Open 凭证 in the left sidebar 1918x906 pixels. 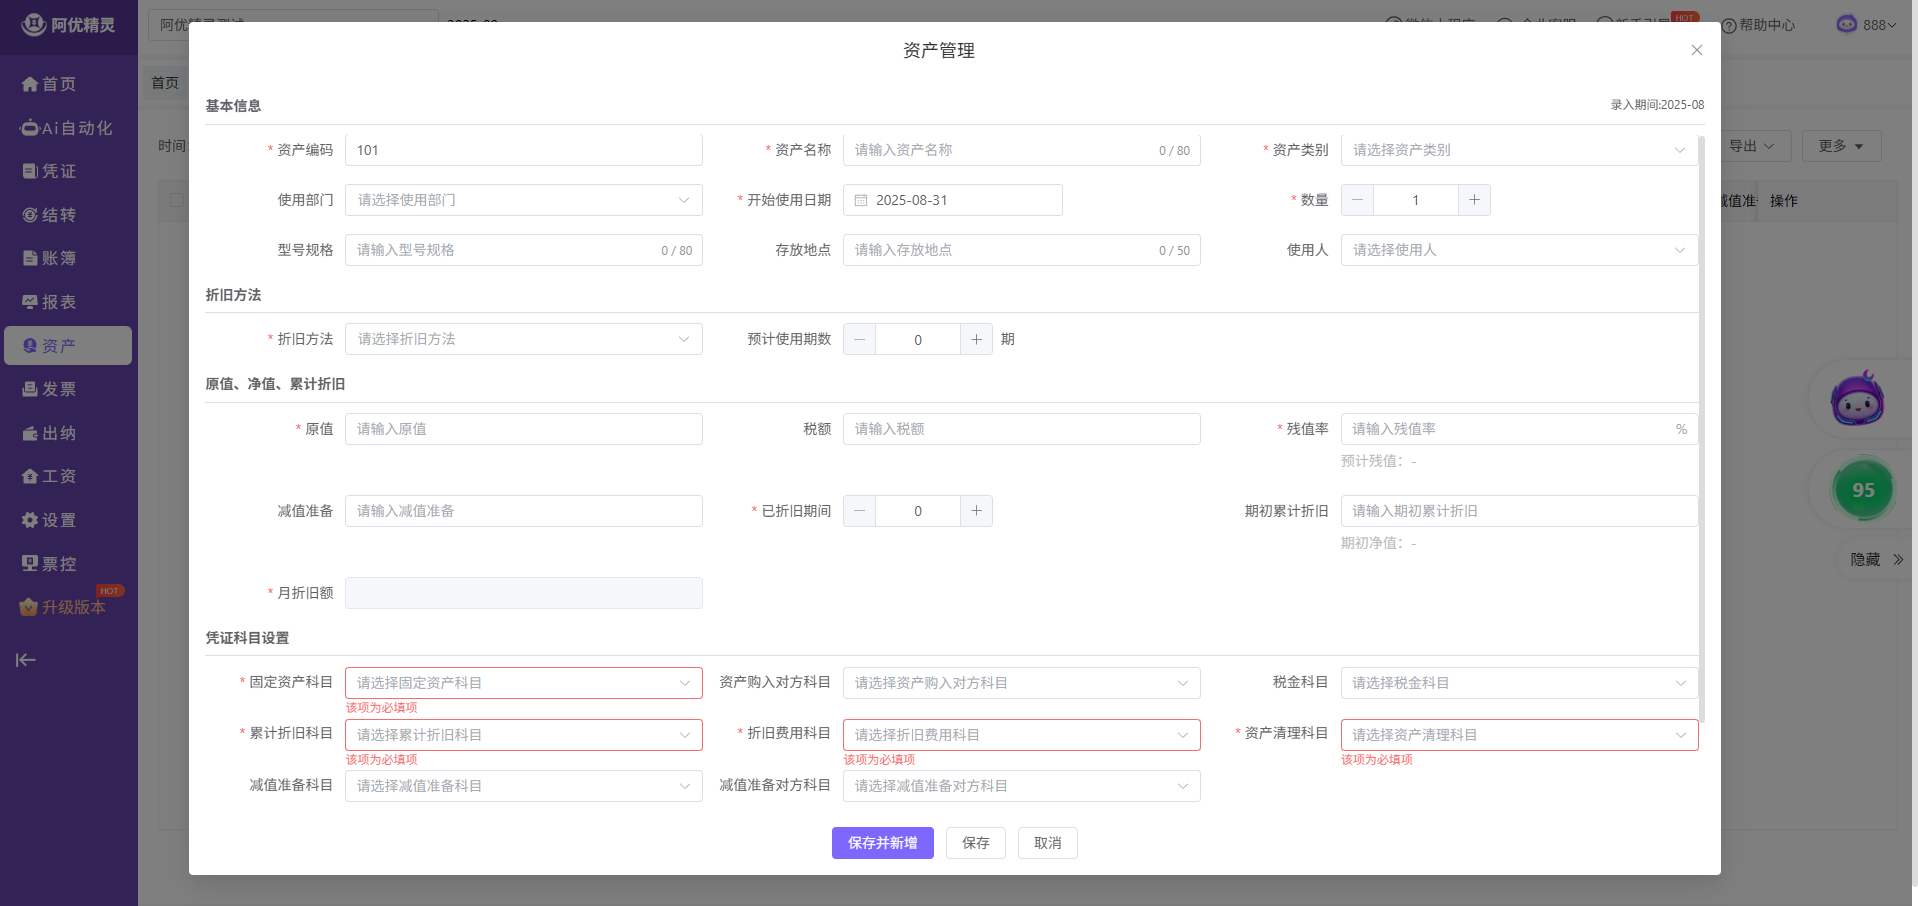[x=58, y=171]
